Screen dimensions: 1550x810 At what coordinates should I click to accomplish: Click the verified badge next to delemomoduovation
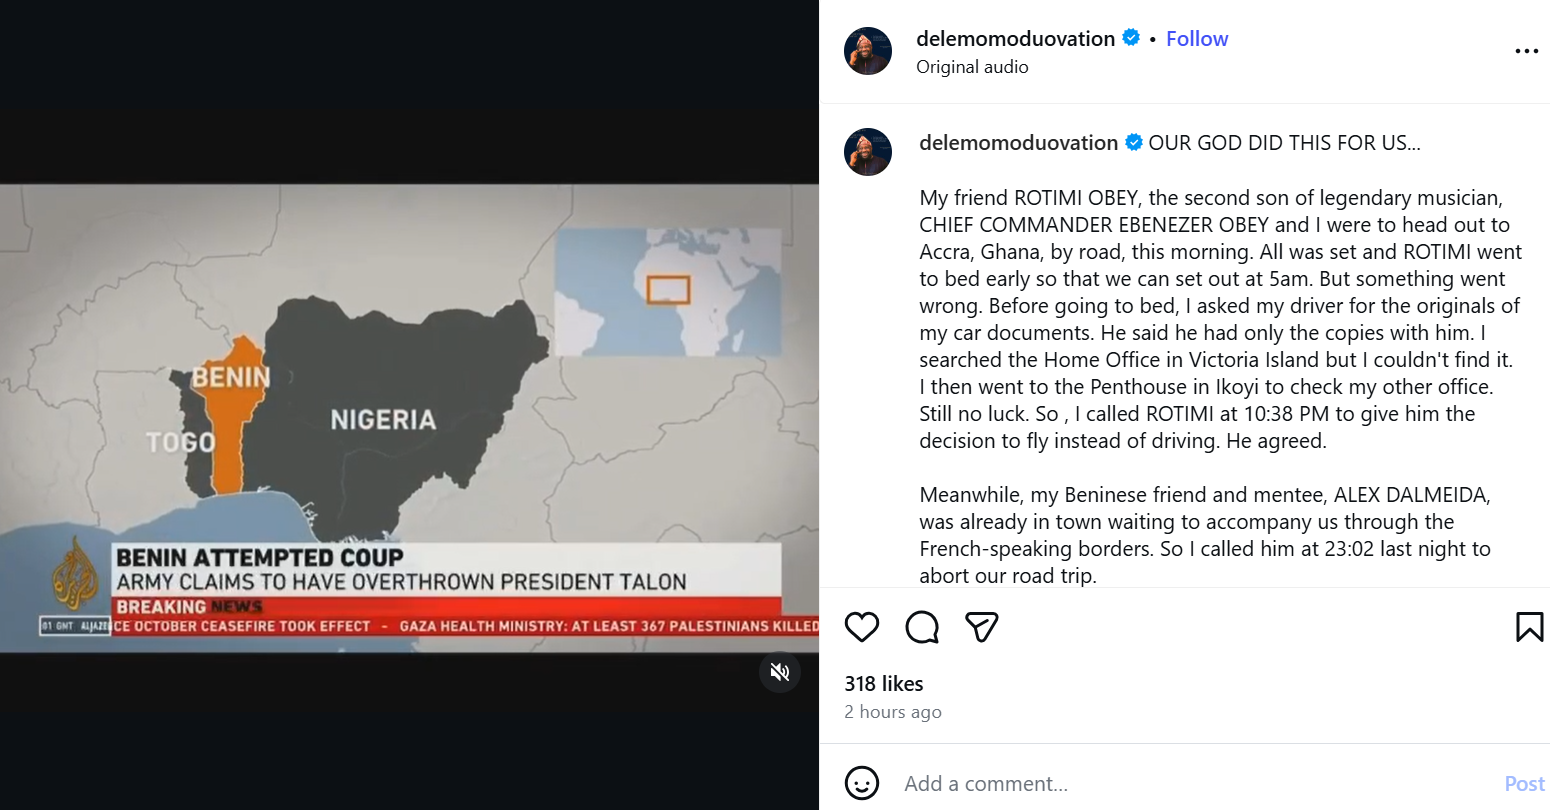(1131, 38)
